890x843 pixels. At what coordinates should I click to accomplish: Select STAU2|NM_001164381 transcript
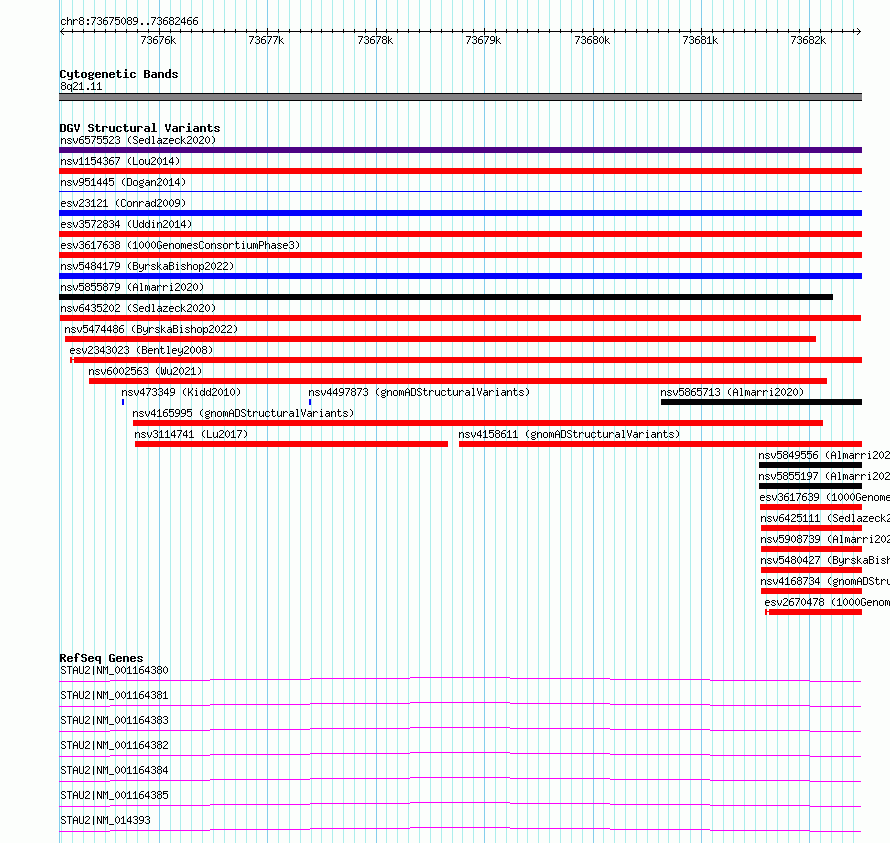coord(114,695)
